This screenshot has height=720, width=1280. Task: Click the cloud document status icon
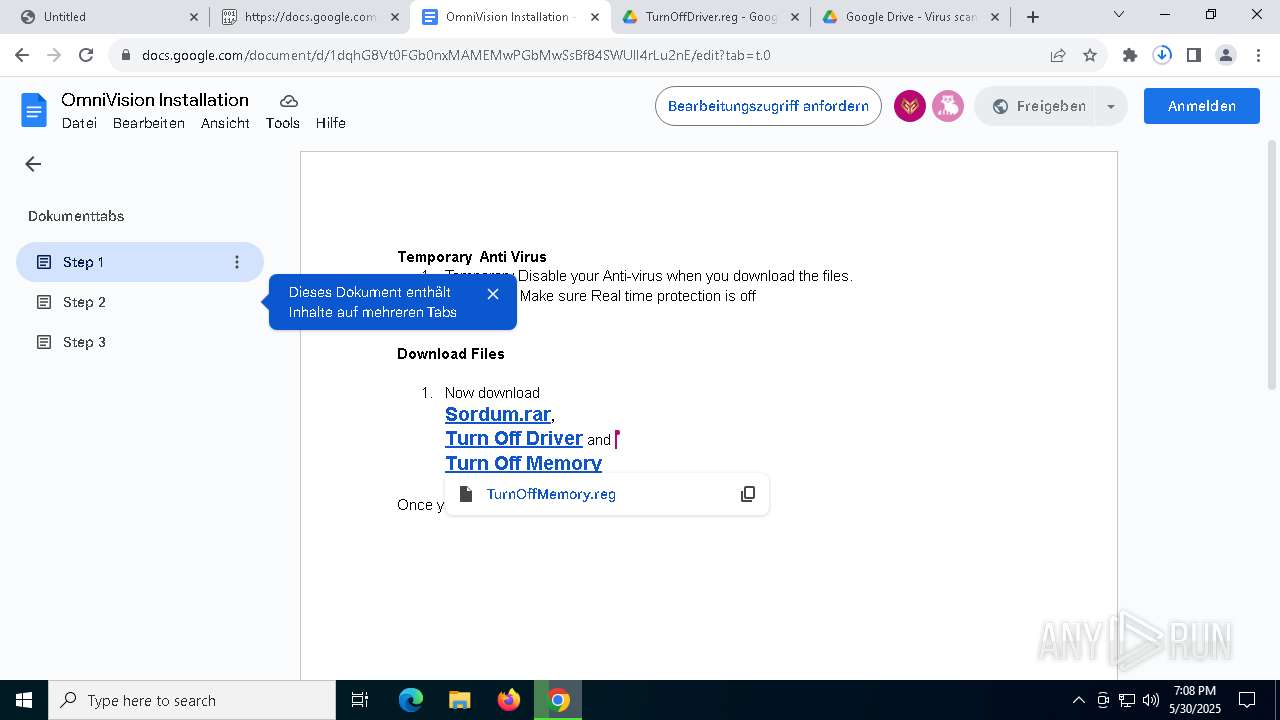point(289,101)
